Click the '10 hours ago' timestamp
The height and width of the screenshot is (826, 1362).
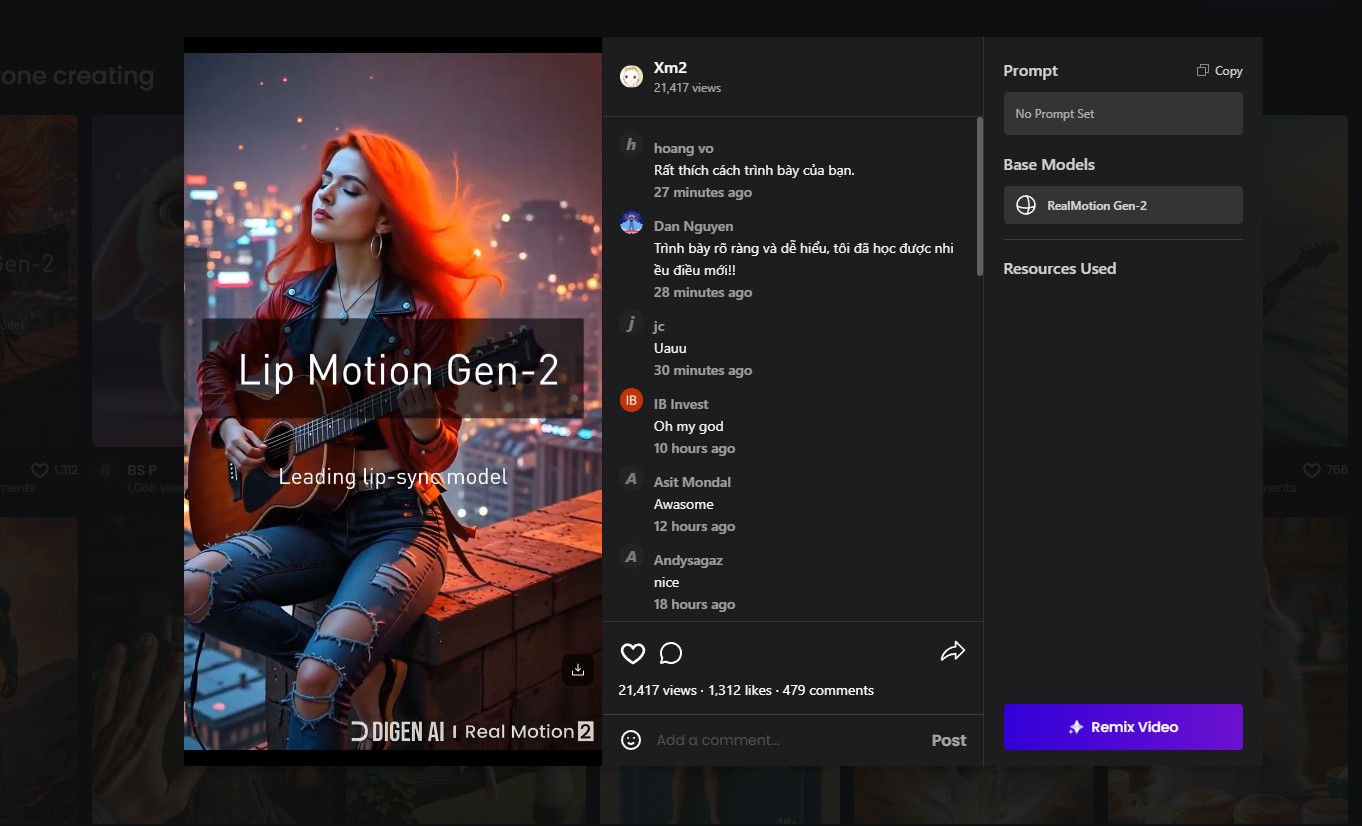click(x=694, y=448)
